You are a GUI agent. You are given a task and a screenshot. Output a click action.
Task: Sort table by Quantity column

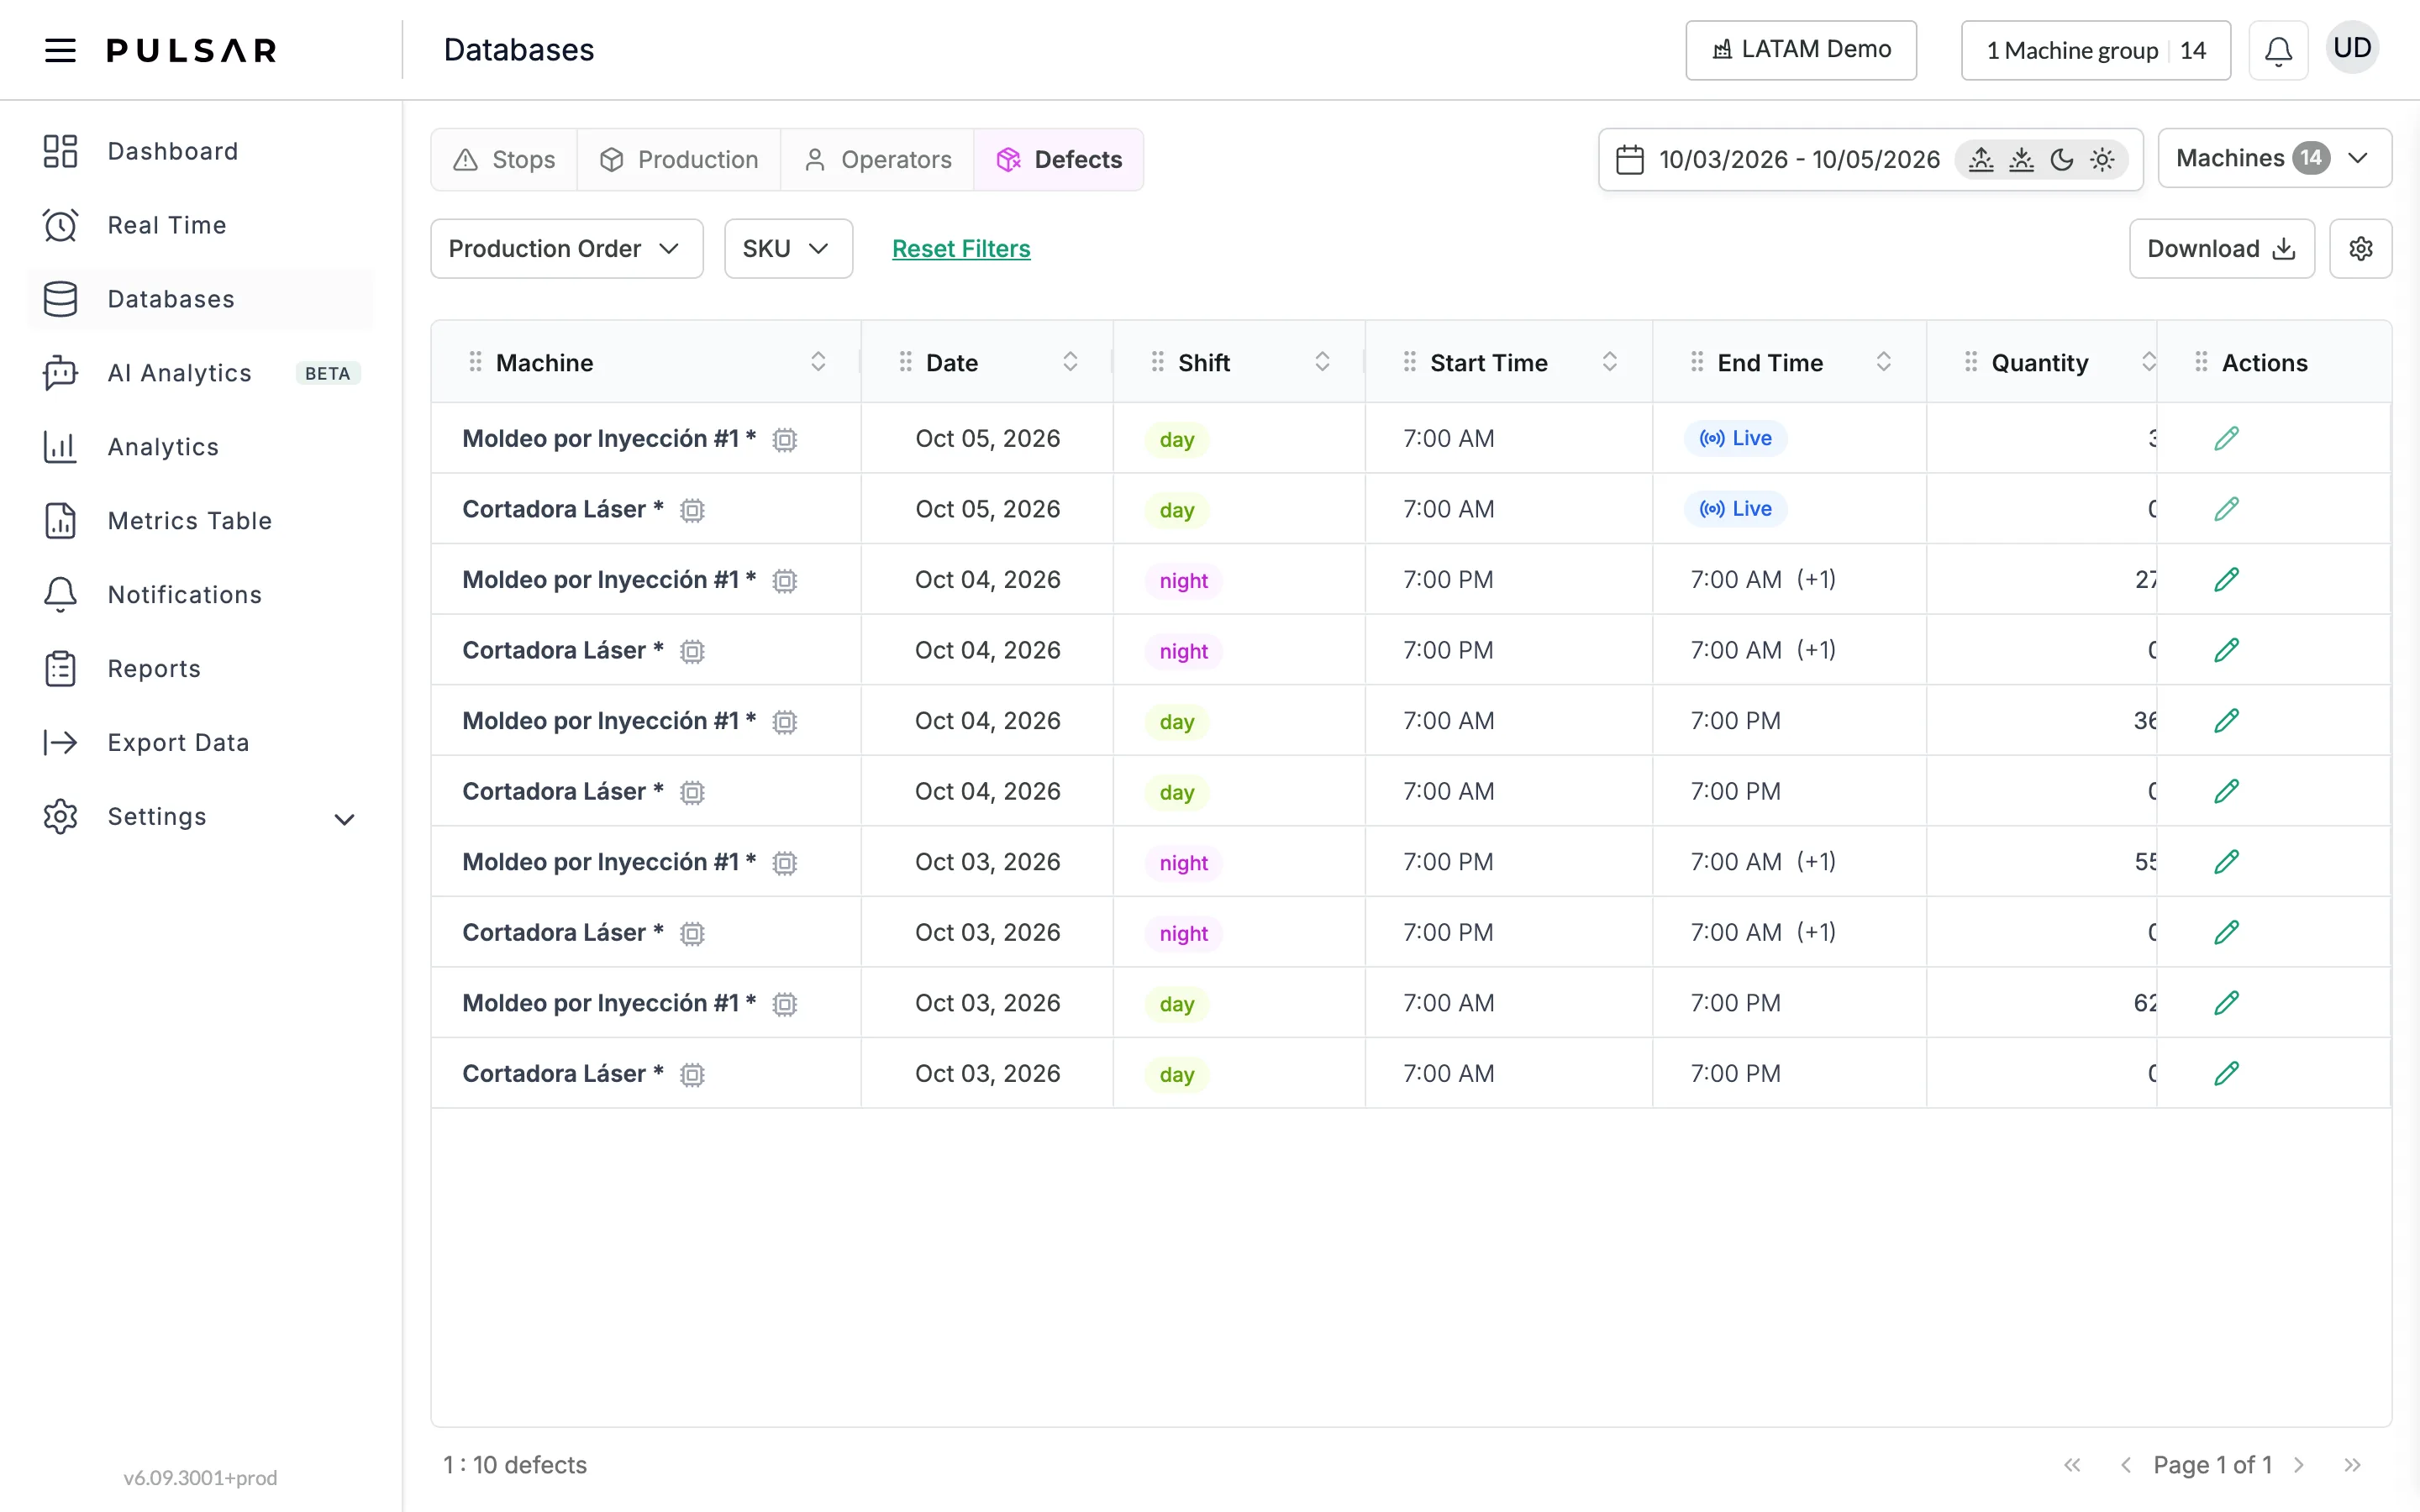pos(2147,361)
